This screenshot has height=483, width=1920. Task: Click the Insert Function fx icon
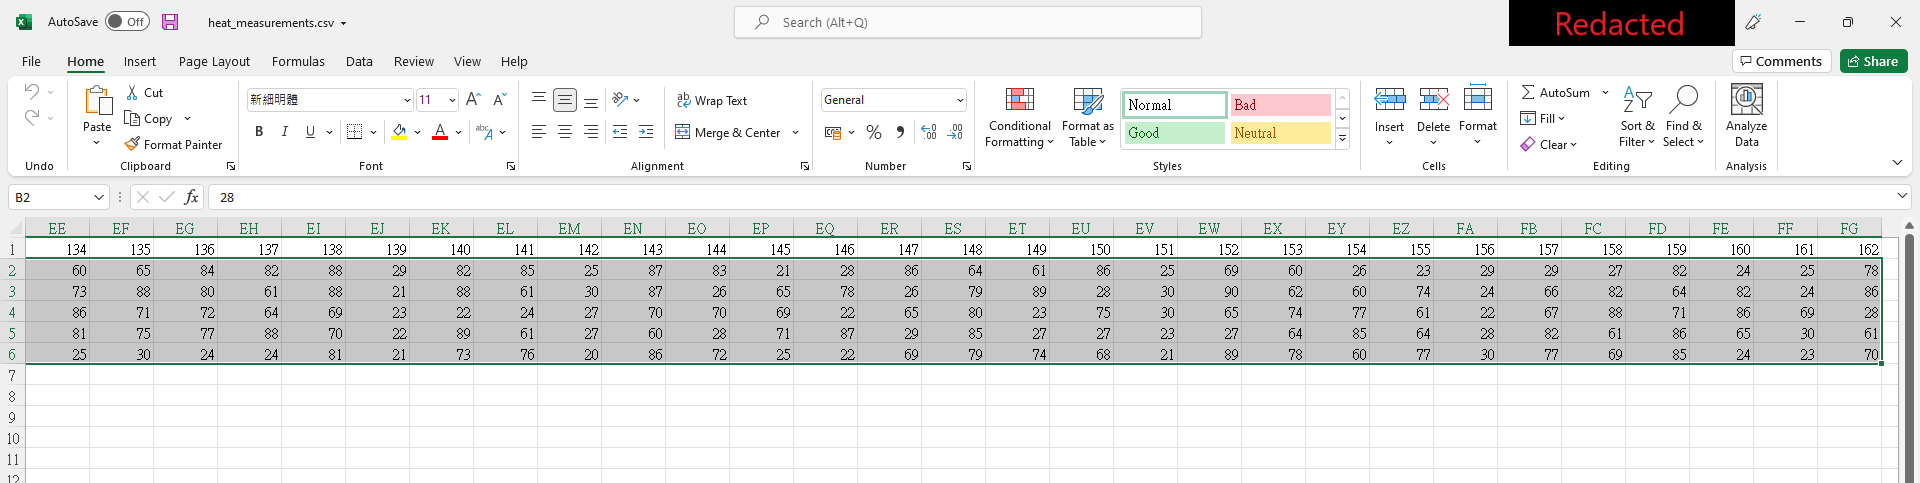click(x=191, y=197)
